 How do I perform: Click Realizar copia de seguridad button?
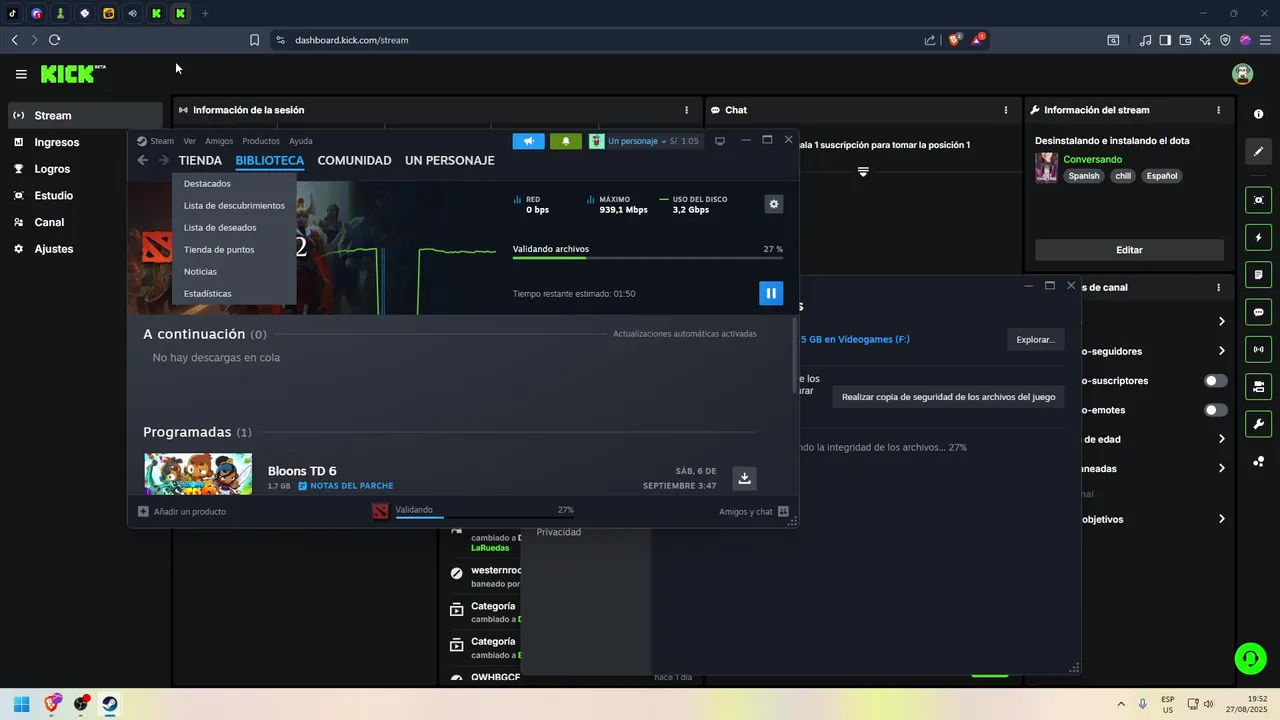948,397
